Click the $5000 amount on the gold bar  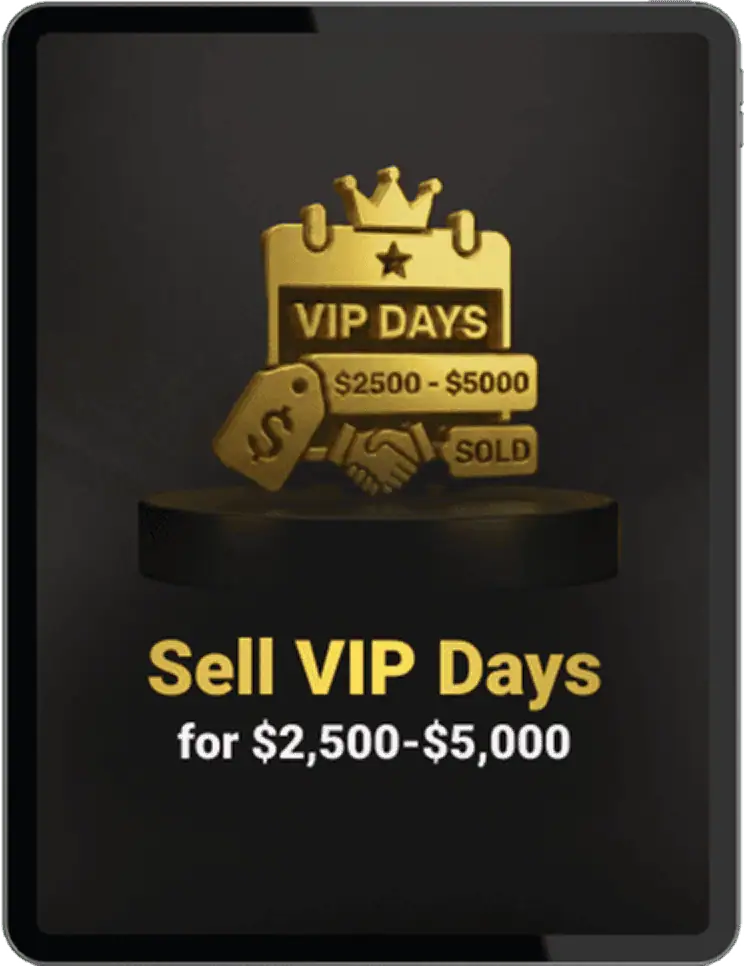pyautogui.click(x=487, y=383)
